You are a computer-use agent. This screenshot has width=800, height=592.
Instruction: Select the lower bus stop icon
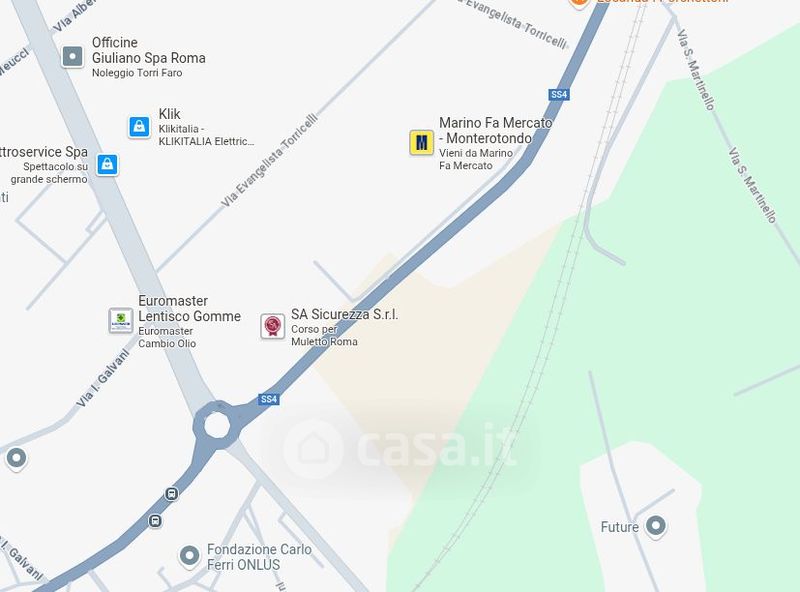[x=155, y=521]
